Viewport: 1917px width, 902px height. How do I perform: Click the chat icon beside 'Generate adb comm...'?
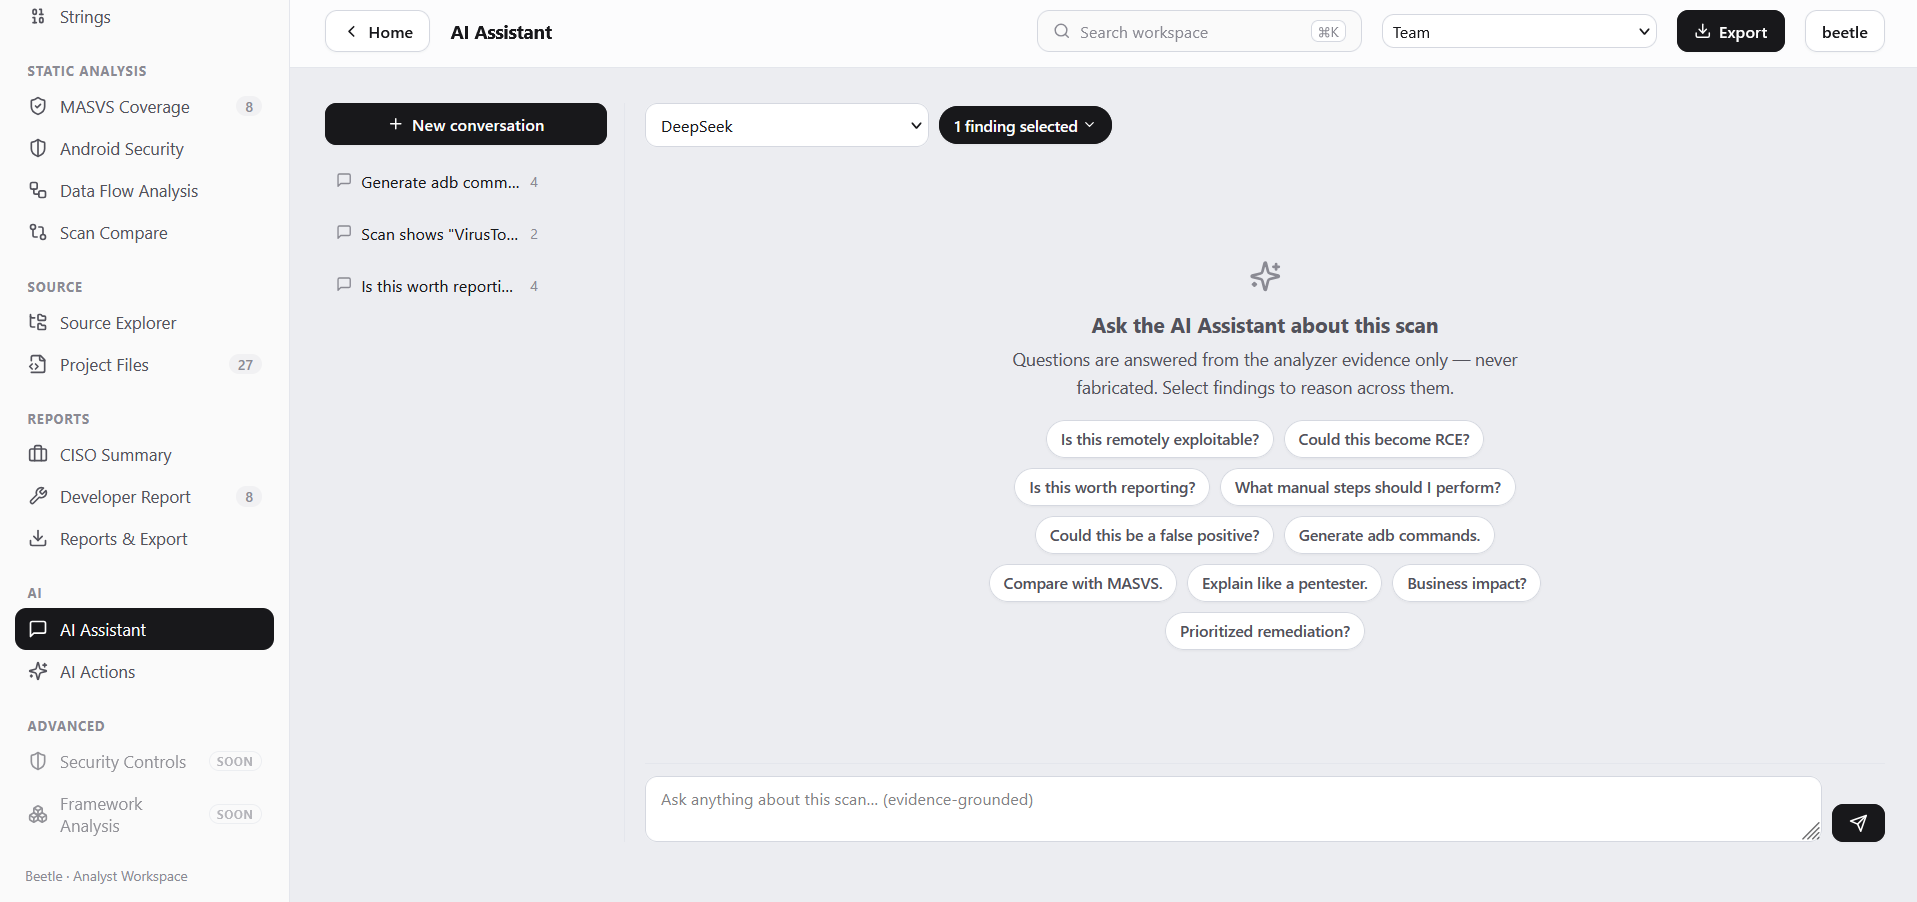point(344,181)
